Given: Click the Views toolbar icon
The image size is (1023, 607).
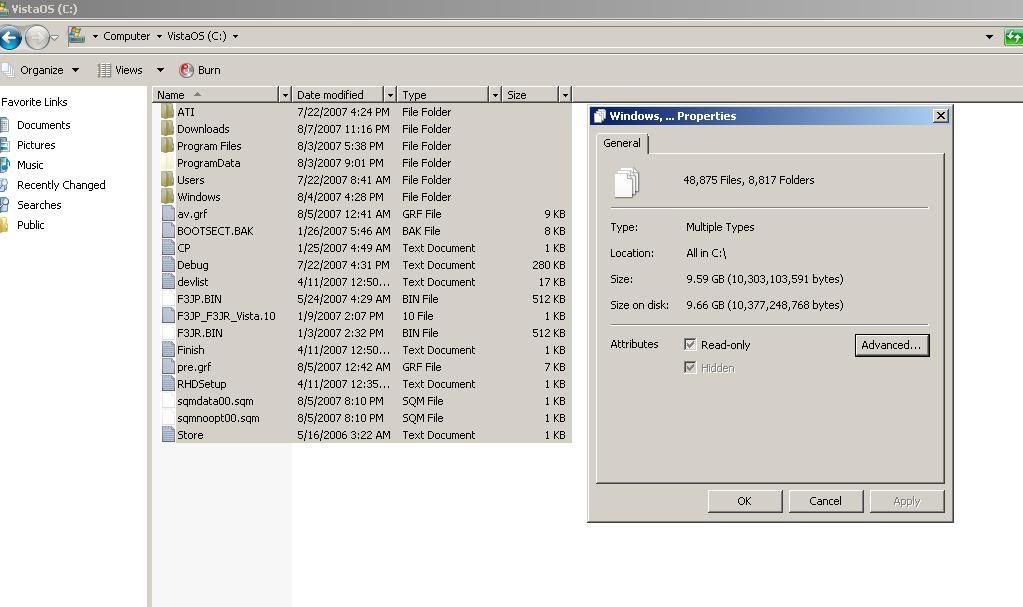Looking at the screenshot, I should 104,70.
